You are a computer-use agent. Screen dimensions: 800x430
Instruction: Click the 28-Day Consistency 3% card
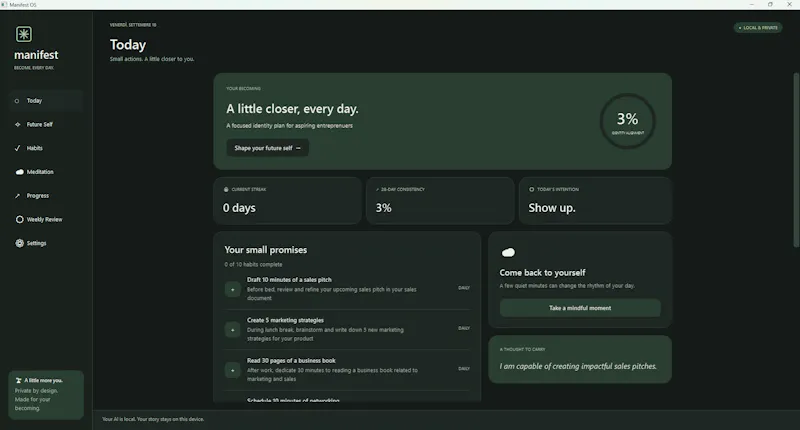pos(440,201)
